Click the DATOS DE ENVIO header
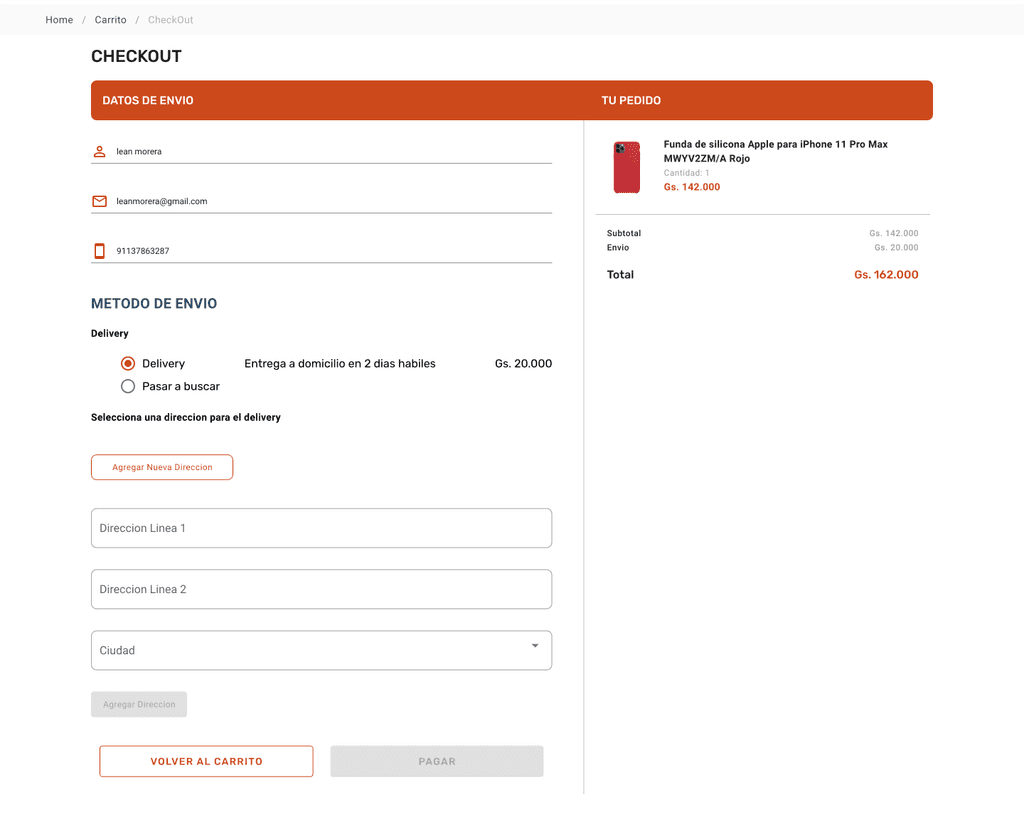This screenshot has width=1024, height=830. 148,101
